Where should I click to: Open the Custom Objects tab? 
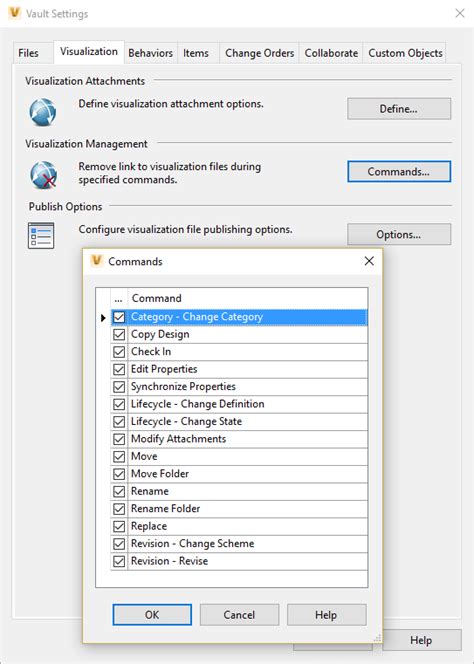tap(405, 53)
